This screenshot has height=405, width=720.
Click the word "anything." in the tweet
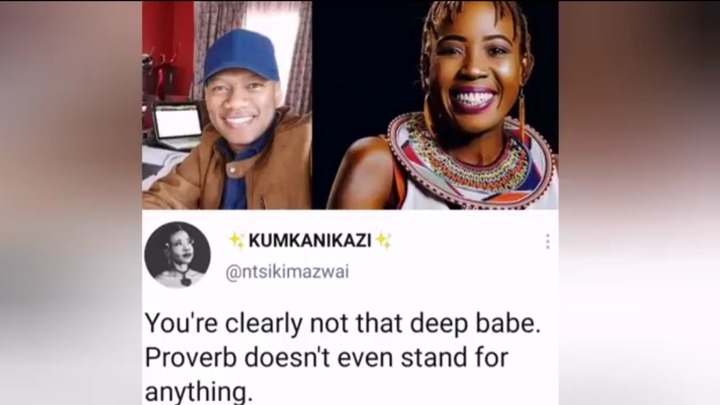click(199, 393)
